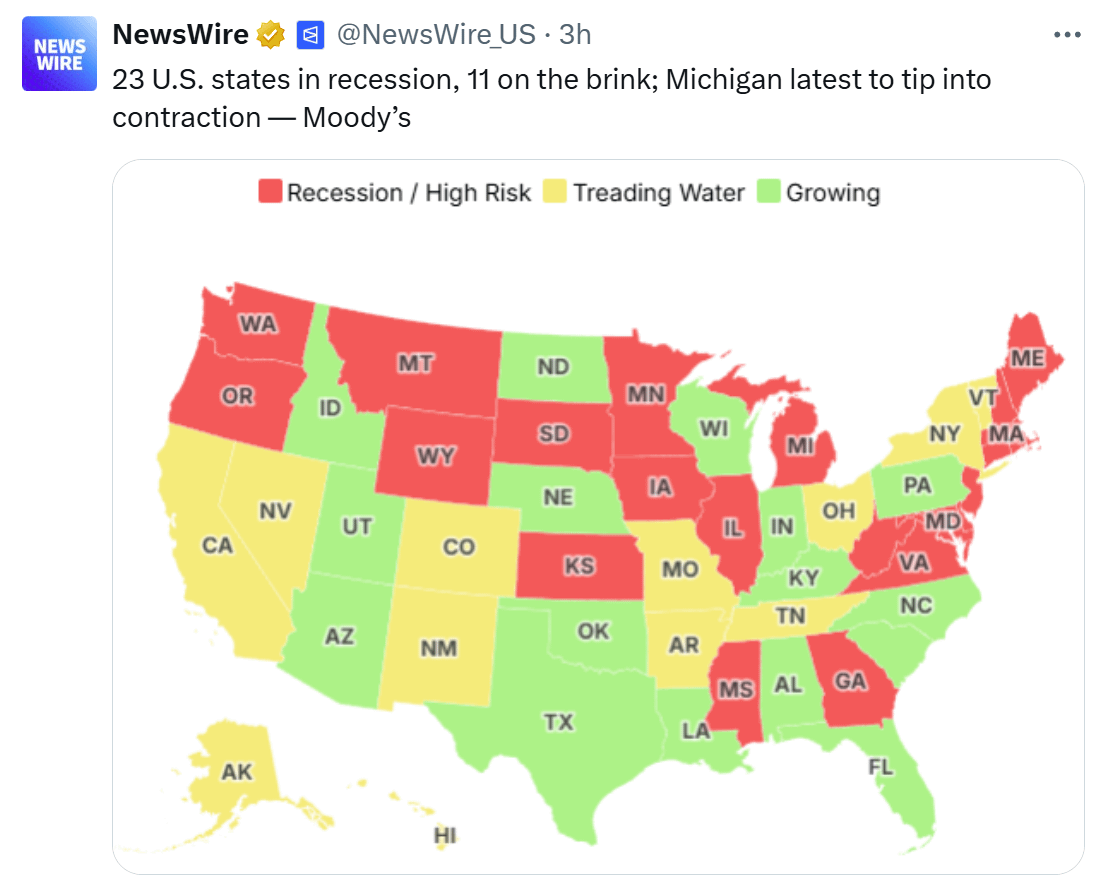Open the NewsWire display name link
This screenshot has width=1102, height=879.
coord(180,35)
